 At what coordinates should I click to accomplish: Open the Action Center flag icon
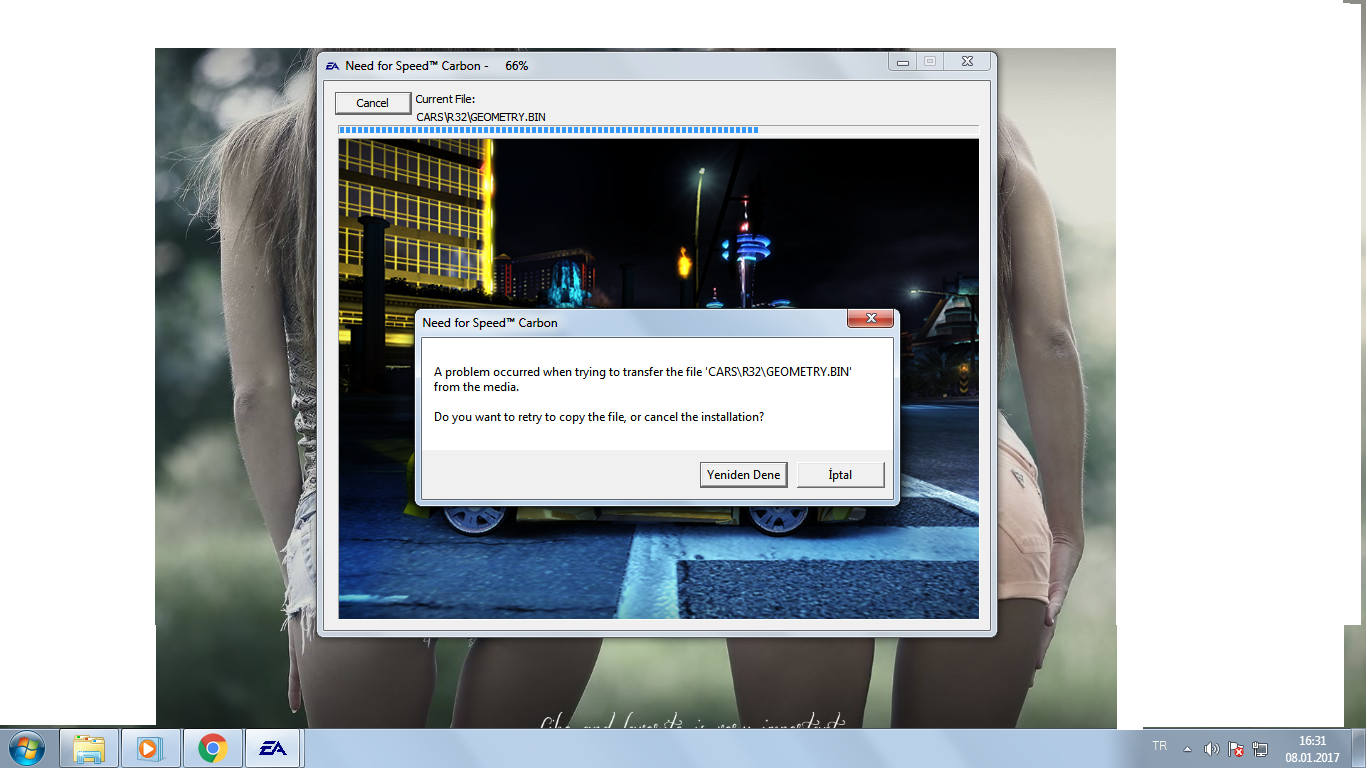pos(1236,749)
